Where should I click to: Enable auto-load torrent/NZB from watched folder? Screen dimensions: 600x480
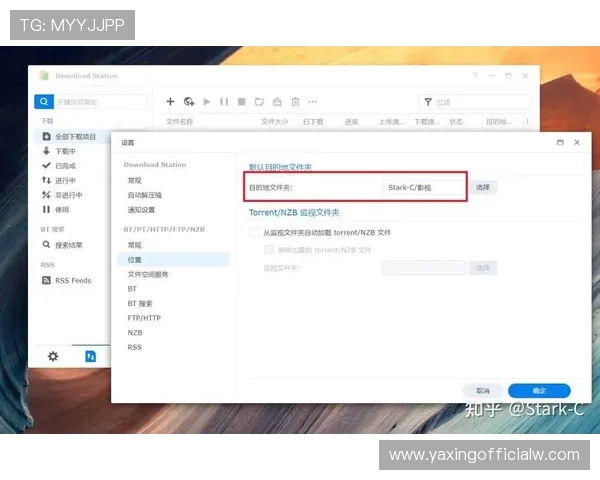tap(254, 232)
